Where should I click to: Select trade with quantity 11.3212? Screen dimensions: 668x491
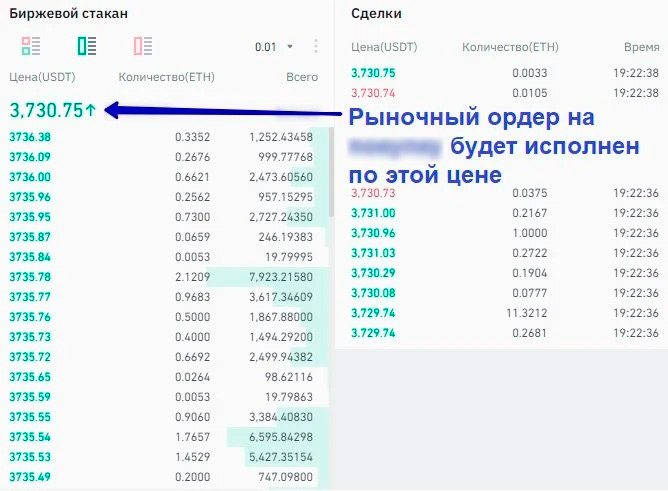click(505, 313)
